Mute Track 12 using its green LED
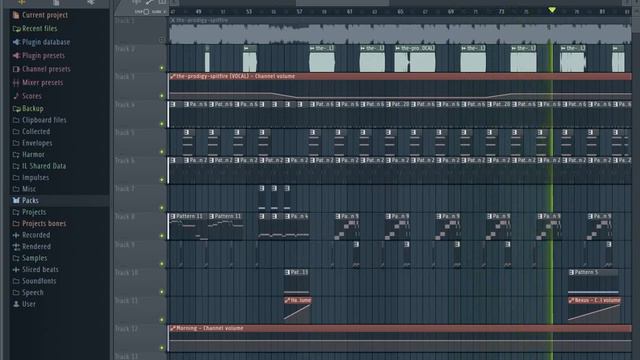The height and width of the screenshot is (360, 640). pyautogui.click(x=162, y=348)
